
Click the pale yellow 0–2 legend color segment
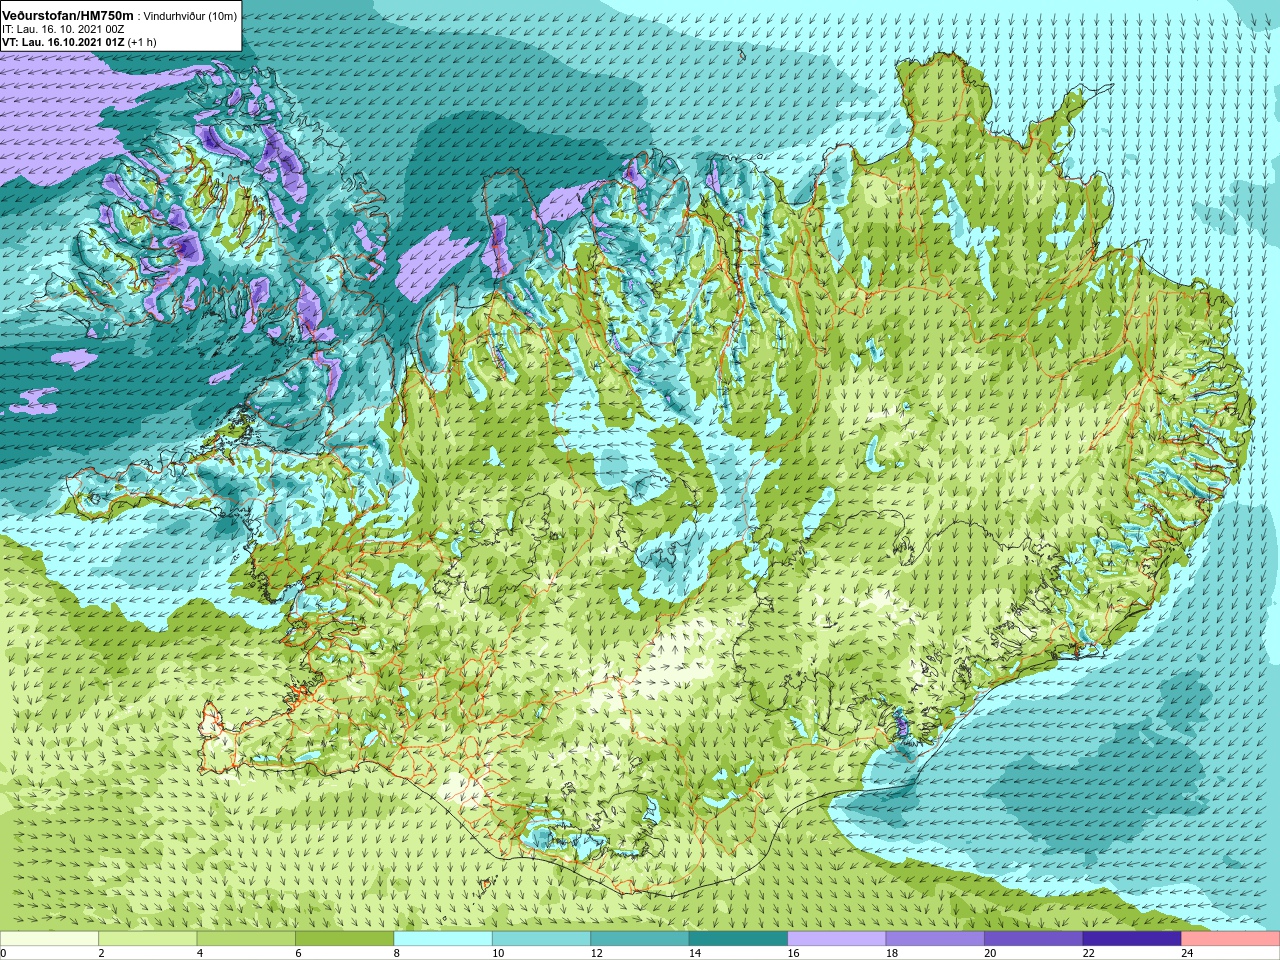[49, 938]
